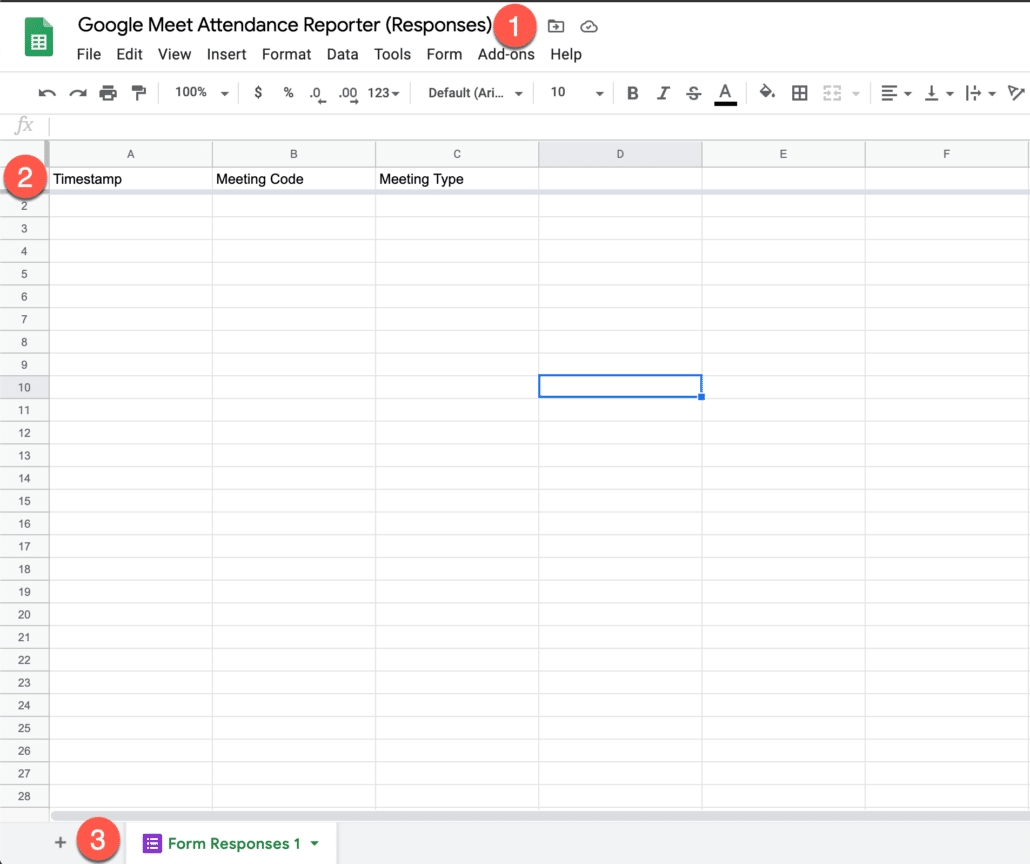1030x864 pixels.
Task: Increase decimal places icon
Action: [348, 94]
